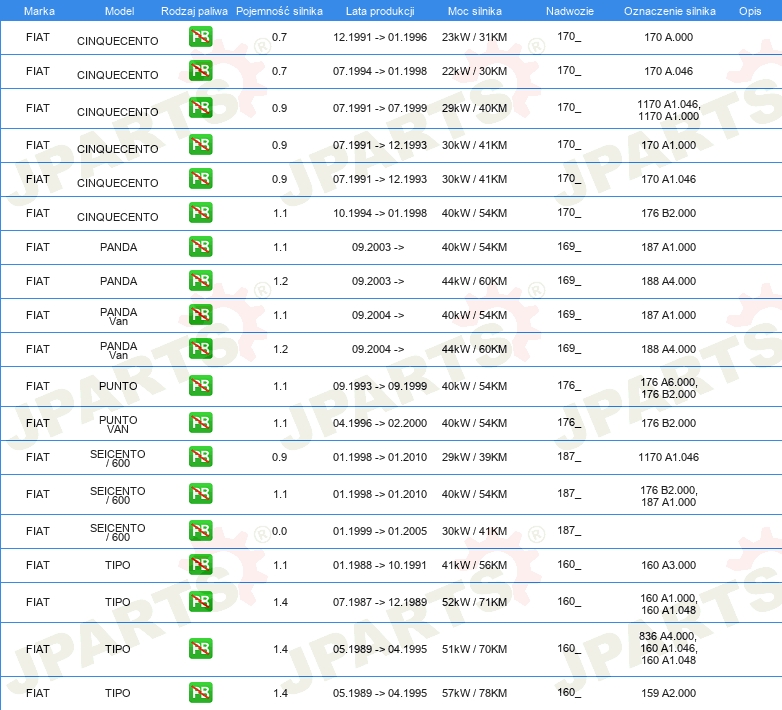Click fuel icon in PANDA 1.2 09.2003 row
This screenshot has height=710, width=782.
[200, 280]
